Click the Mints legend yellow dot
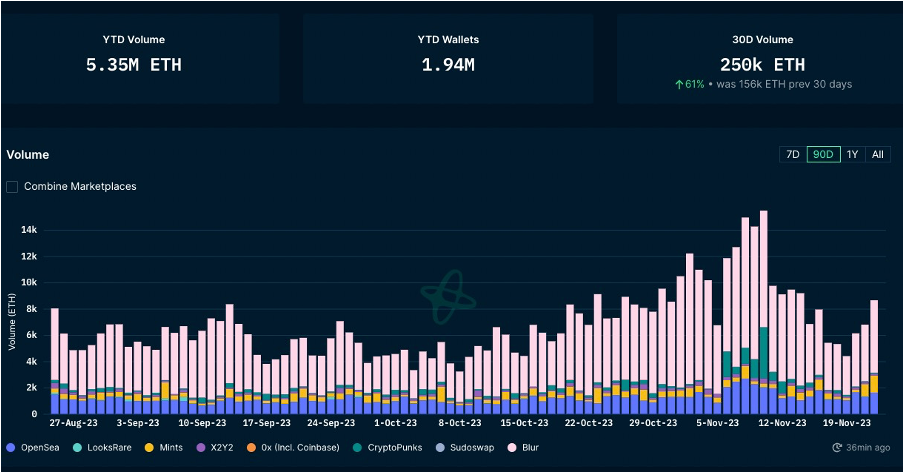 pyautogui.click(x=150, y=447)
